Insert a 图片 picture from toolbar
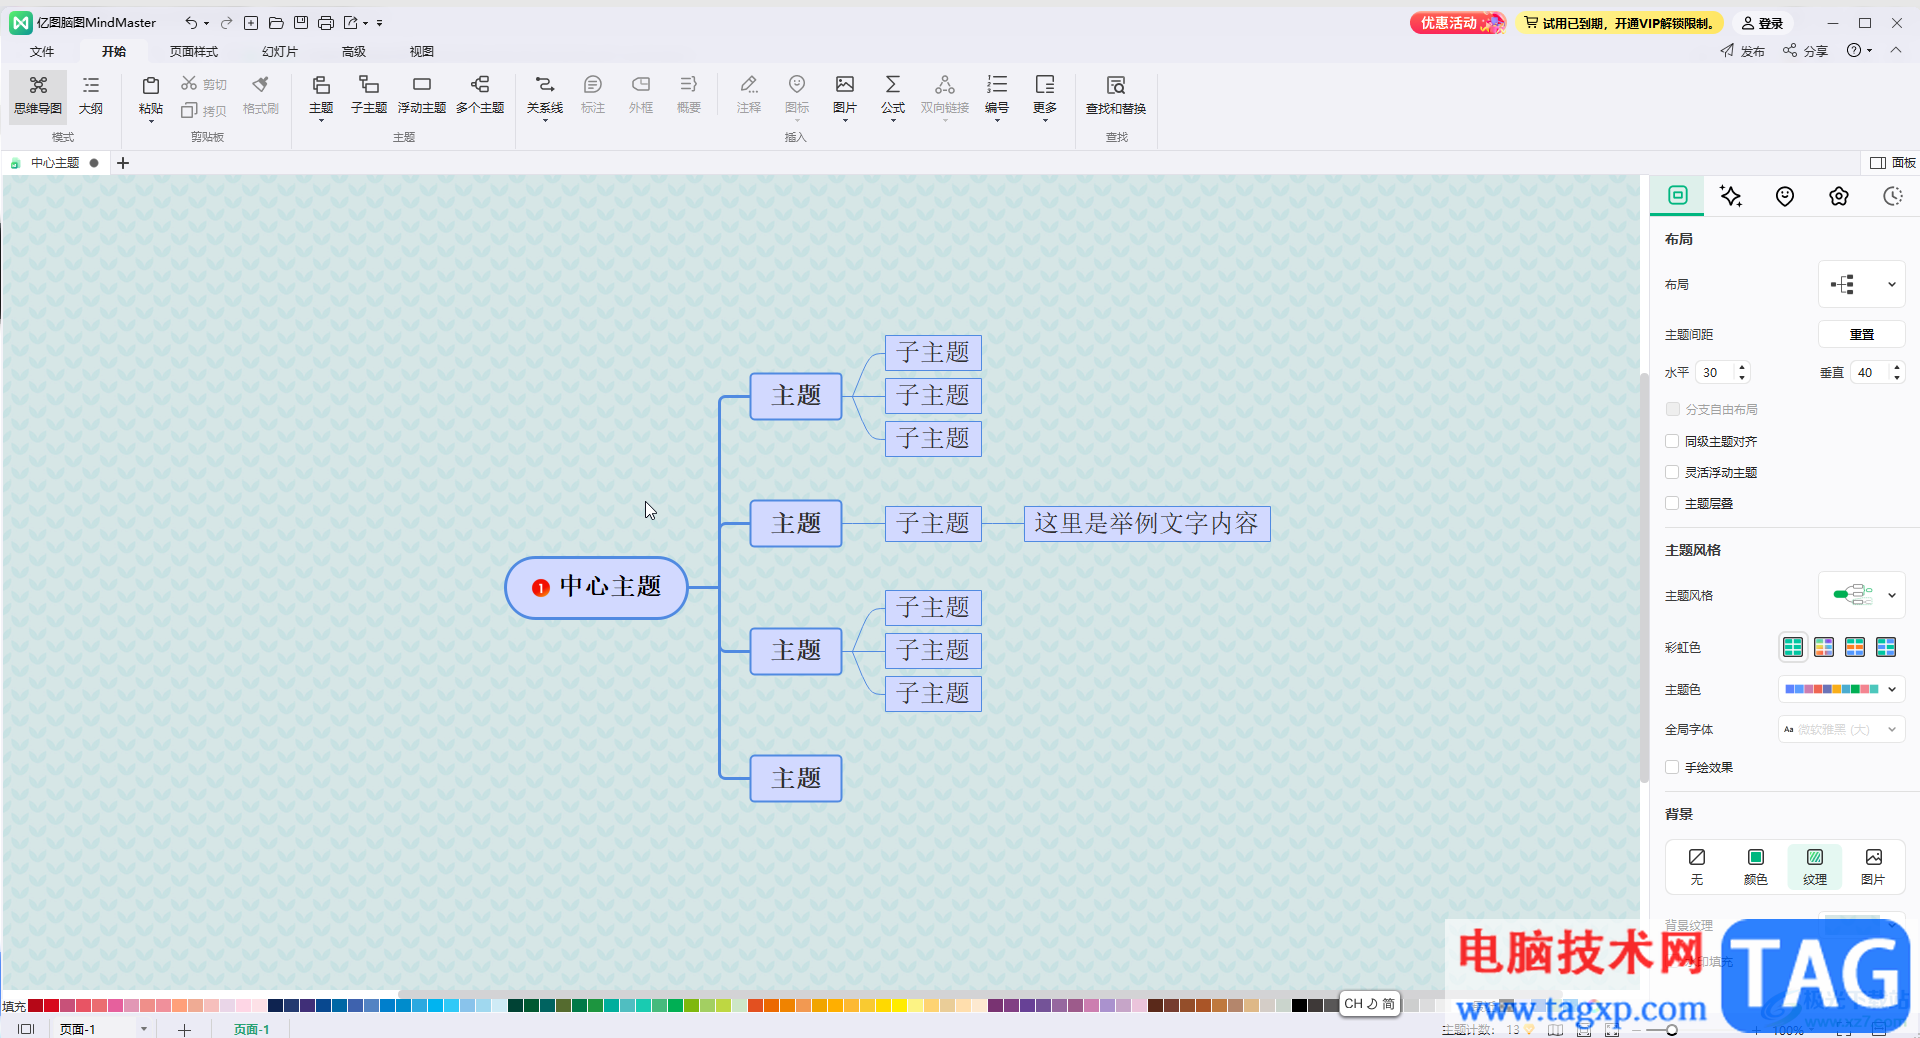Screen dimensions: 1920x1038 [844, 94]
